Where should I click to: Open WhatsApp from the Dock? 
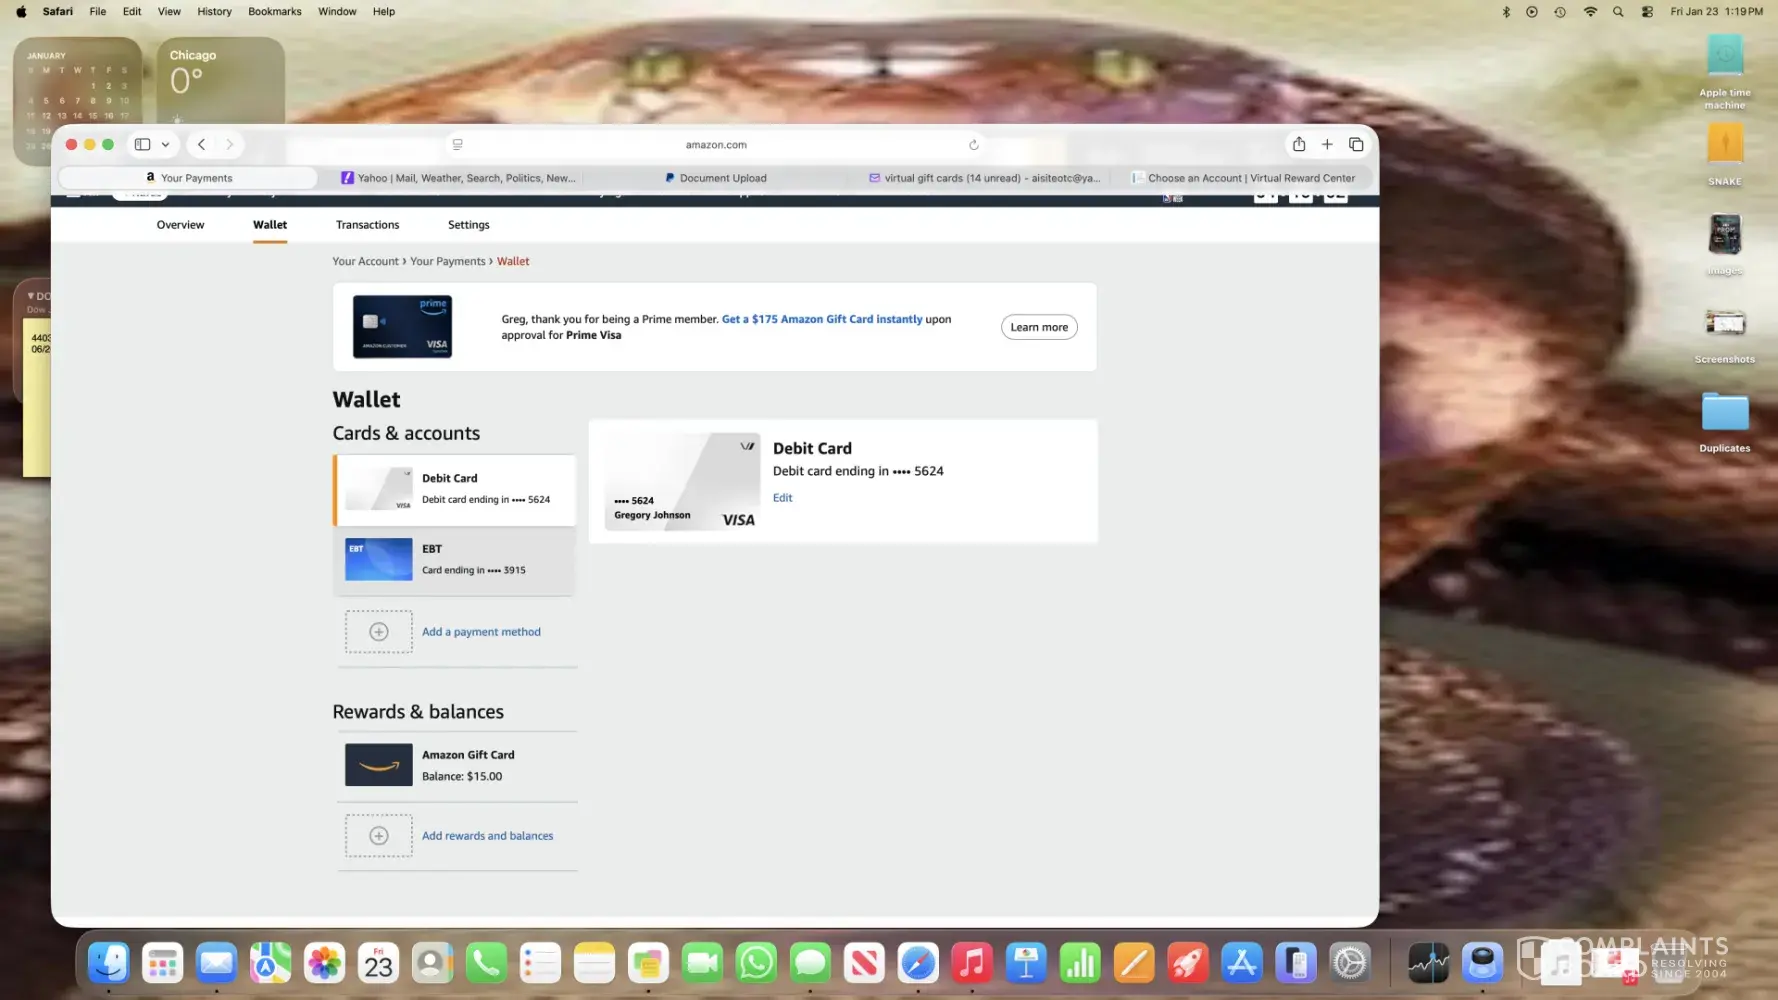pos(756,963)
